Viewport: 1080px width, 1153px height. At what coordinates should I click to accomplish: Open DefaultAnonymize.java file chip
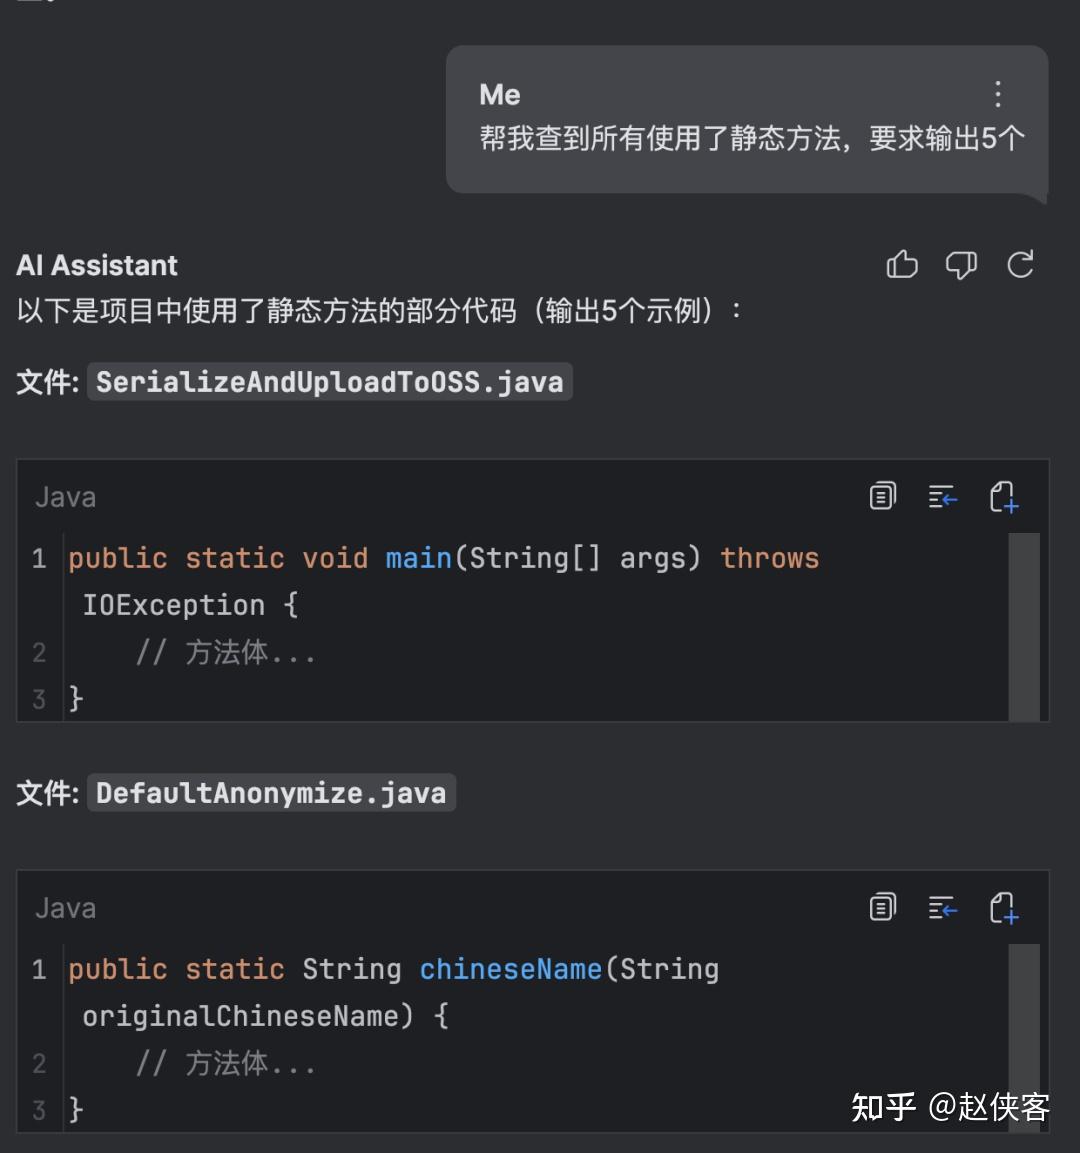point(271,792)
